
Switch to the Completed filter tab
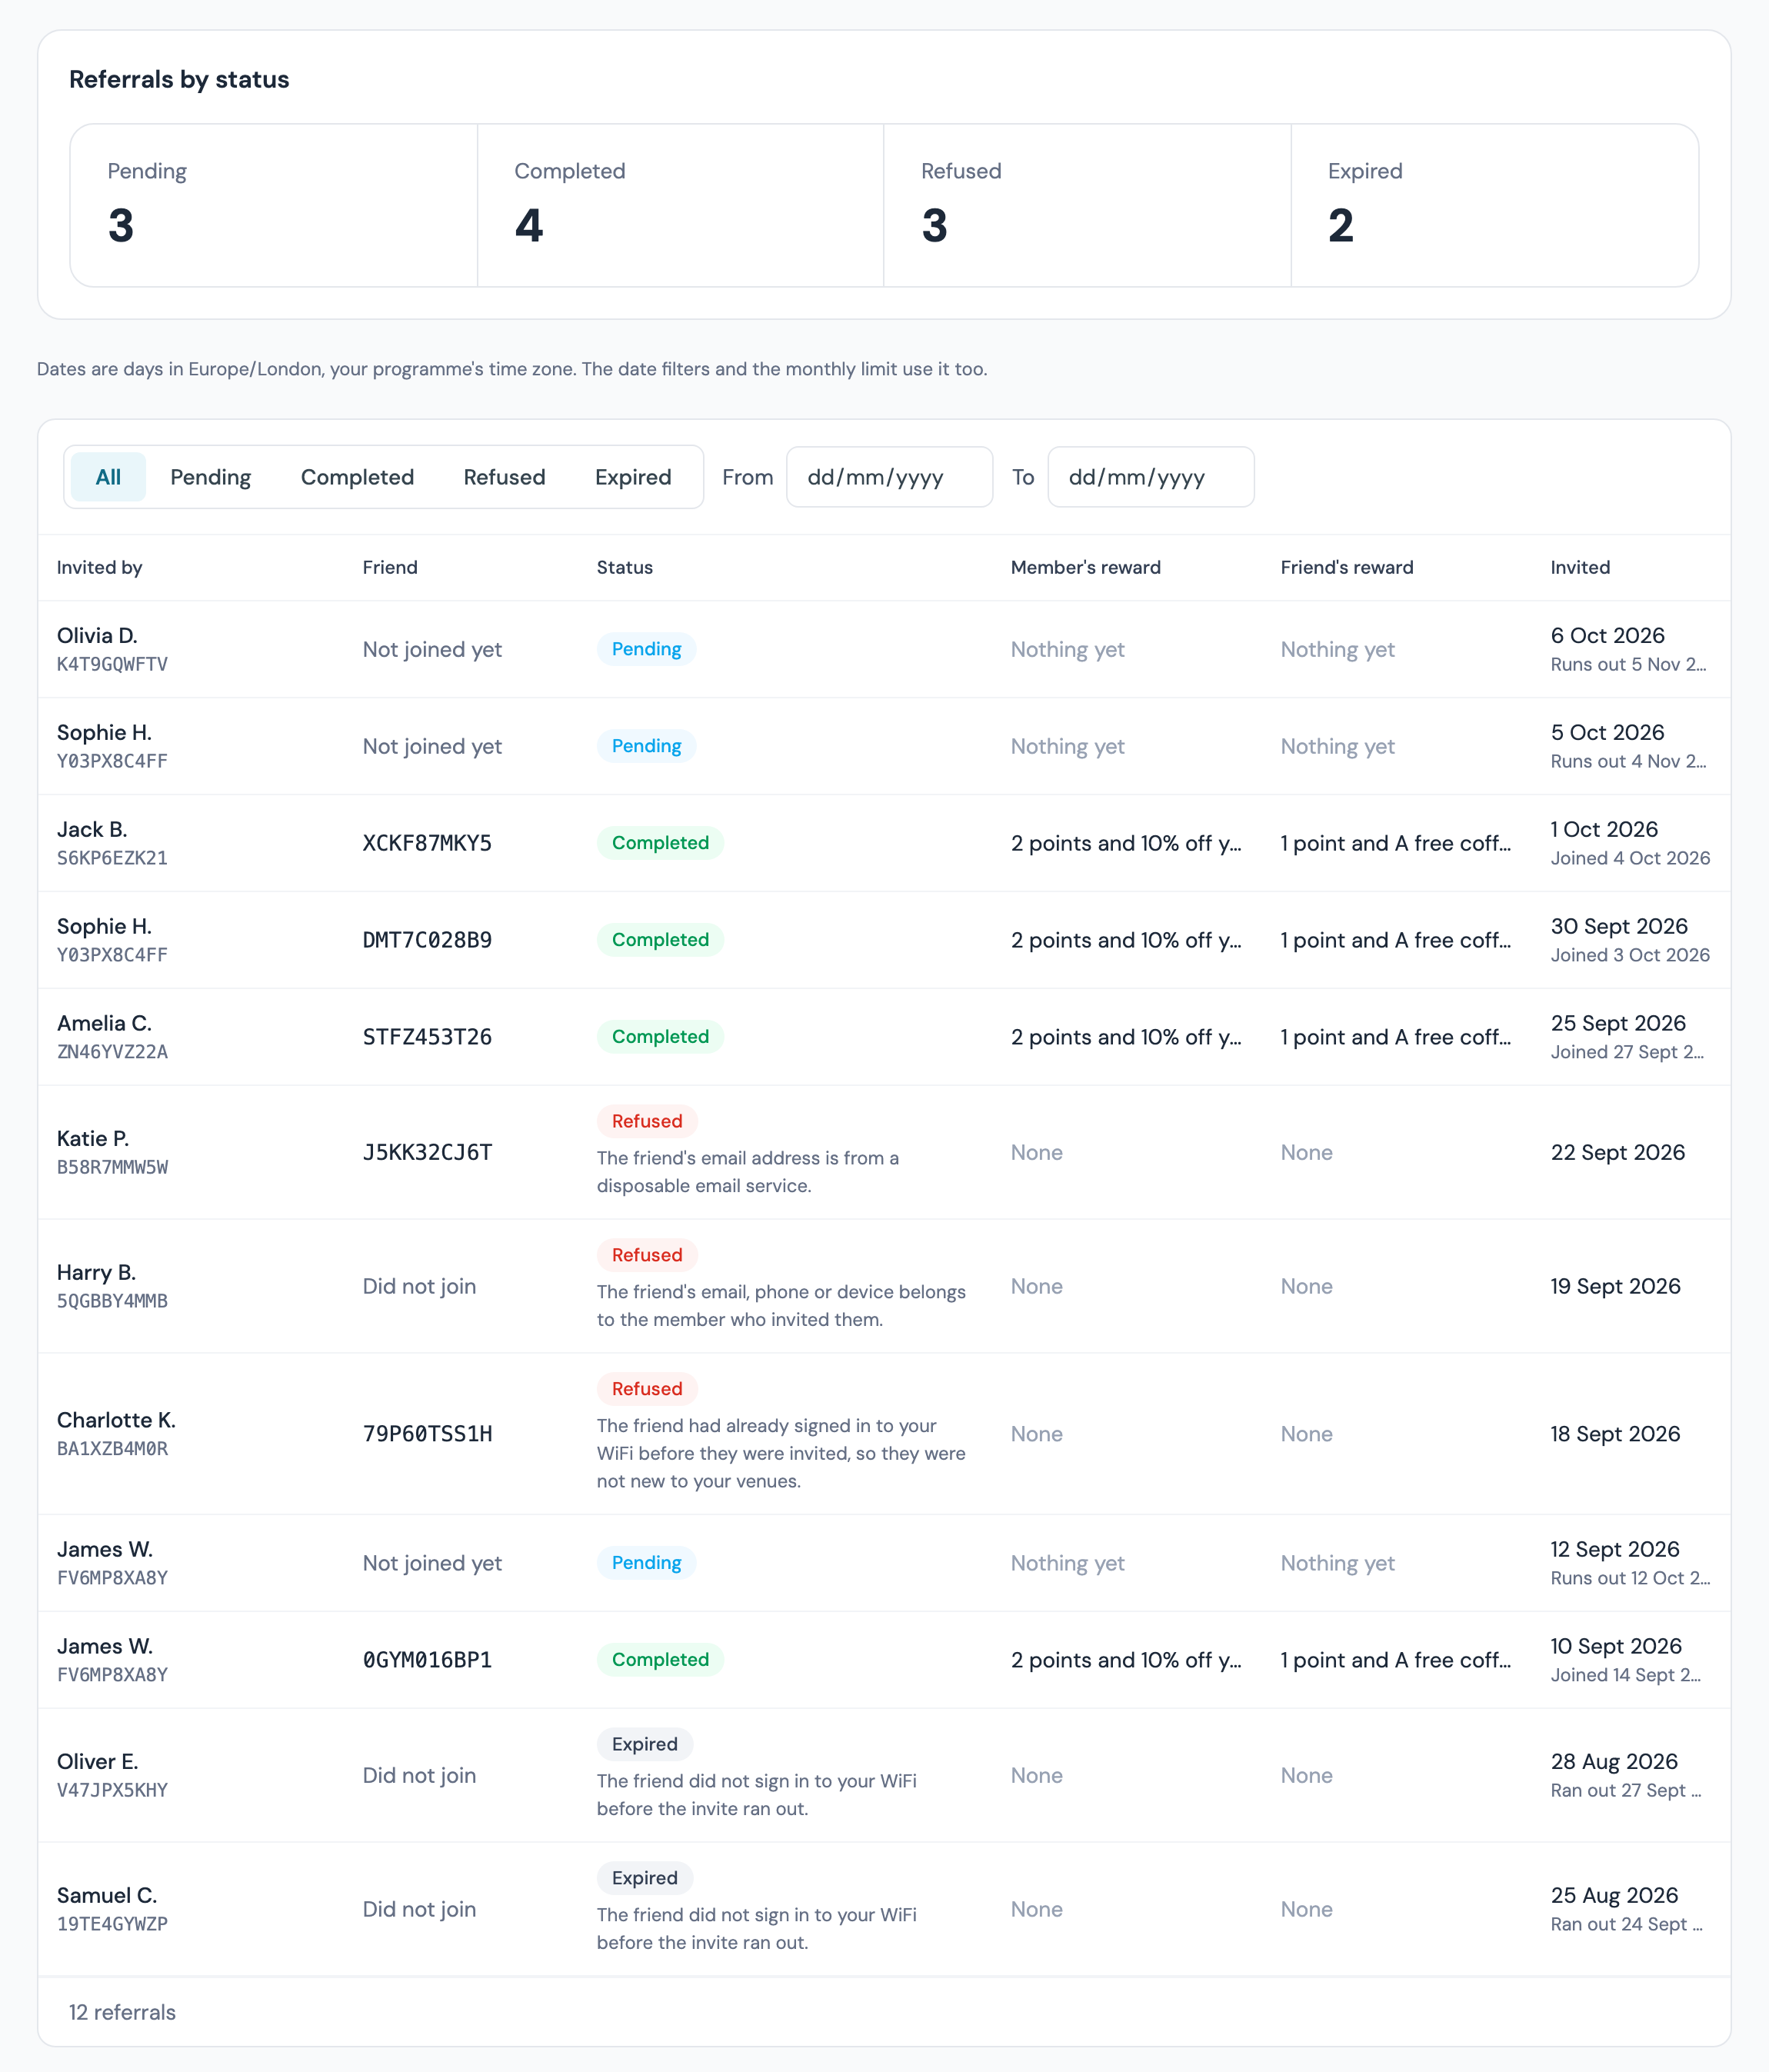click(357, 477)
